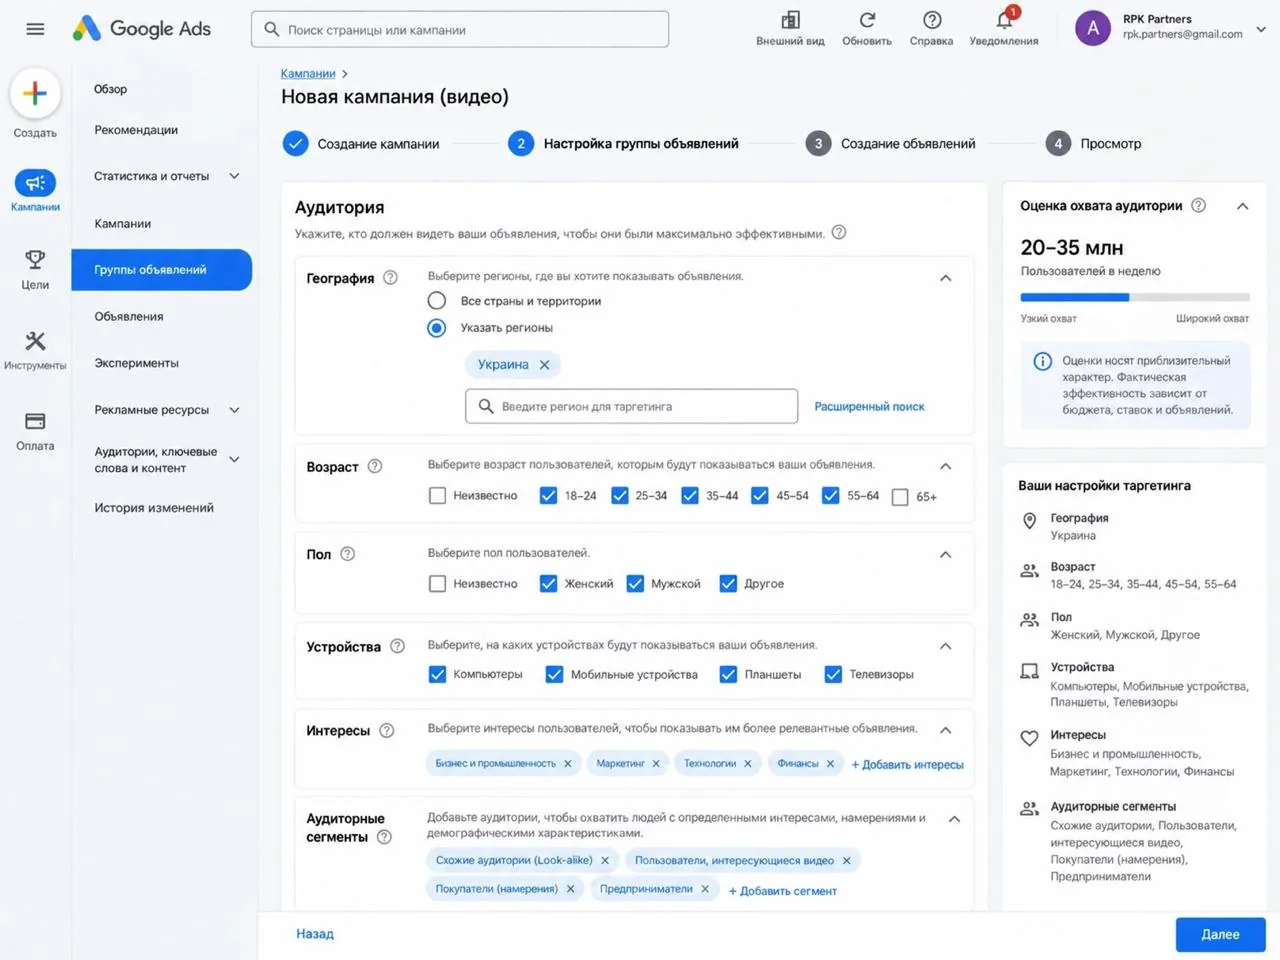Select Указать регионы radio button
Viewport: 1280px width, 960px height.
pos(437,328)
